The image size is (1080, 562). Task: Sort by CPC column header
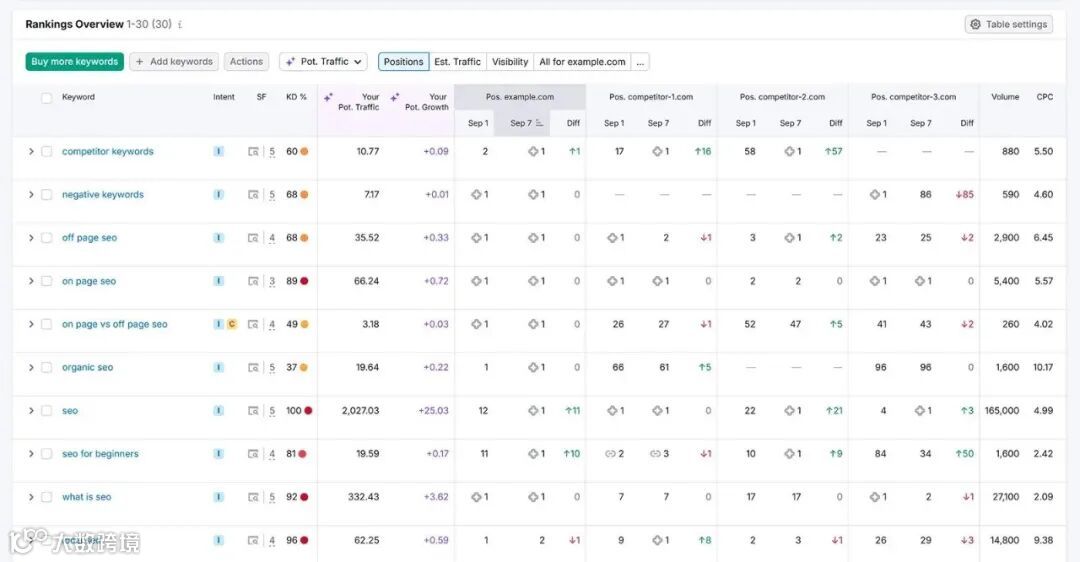coord(1044,97)
